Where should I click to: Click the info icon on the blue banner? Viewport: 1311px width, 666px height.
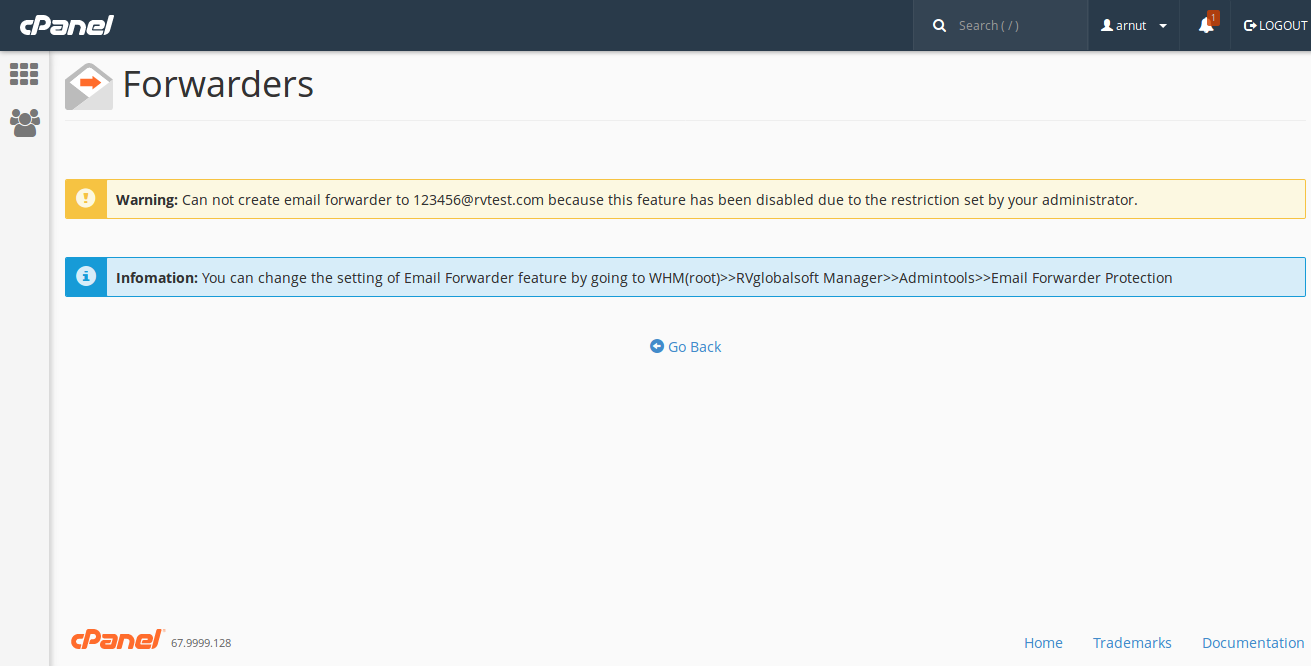pyautogui.click(x=85, y=277)
